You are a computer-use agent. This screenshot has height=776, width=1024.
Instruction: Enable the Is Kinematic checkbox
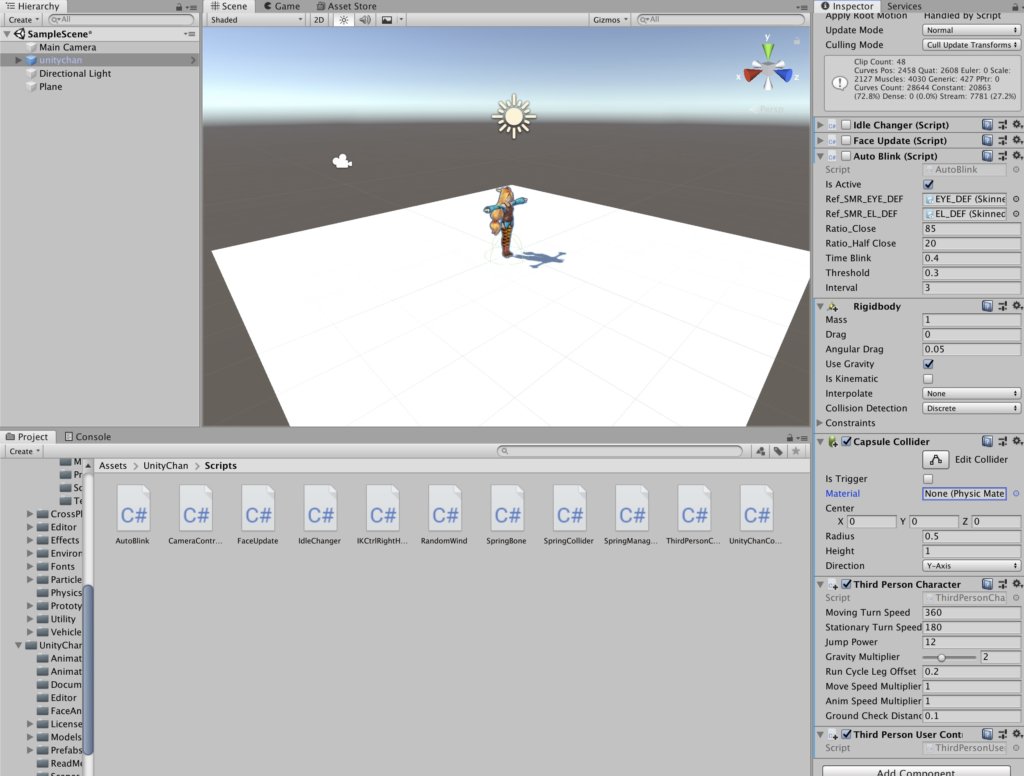pos(929,379)
